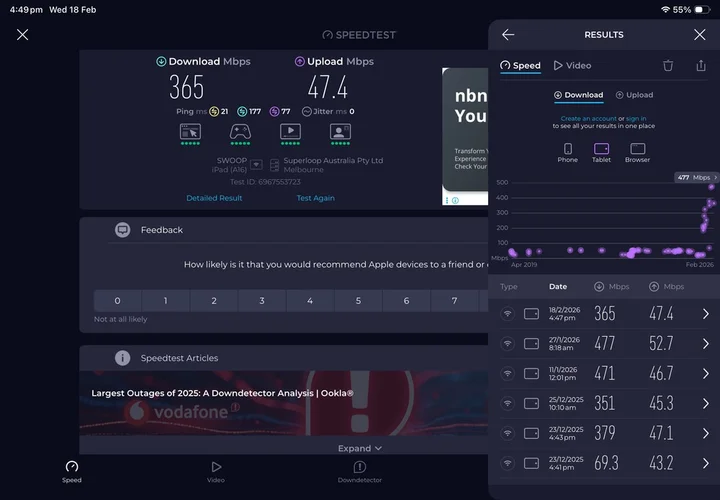Image resolution: width=720 pixels, height=500 pixels.
Task: Click the trash icon in Results panel
Action: click(668, 66)
